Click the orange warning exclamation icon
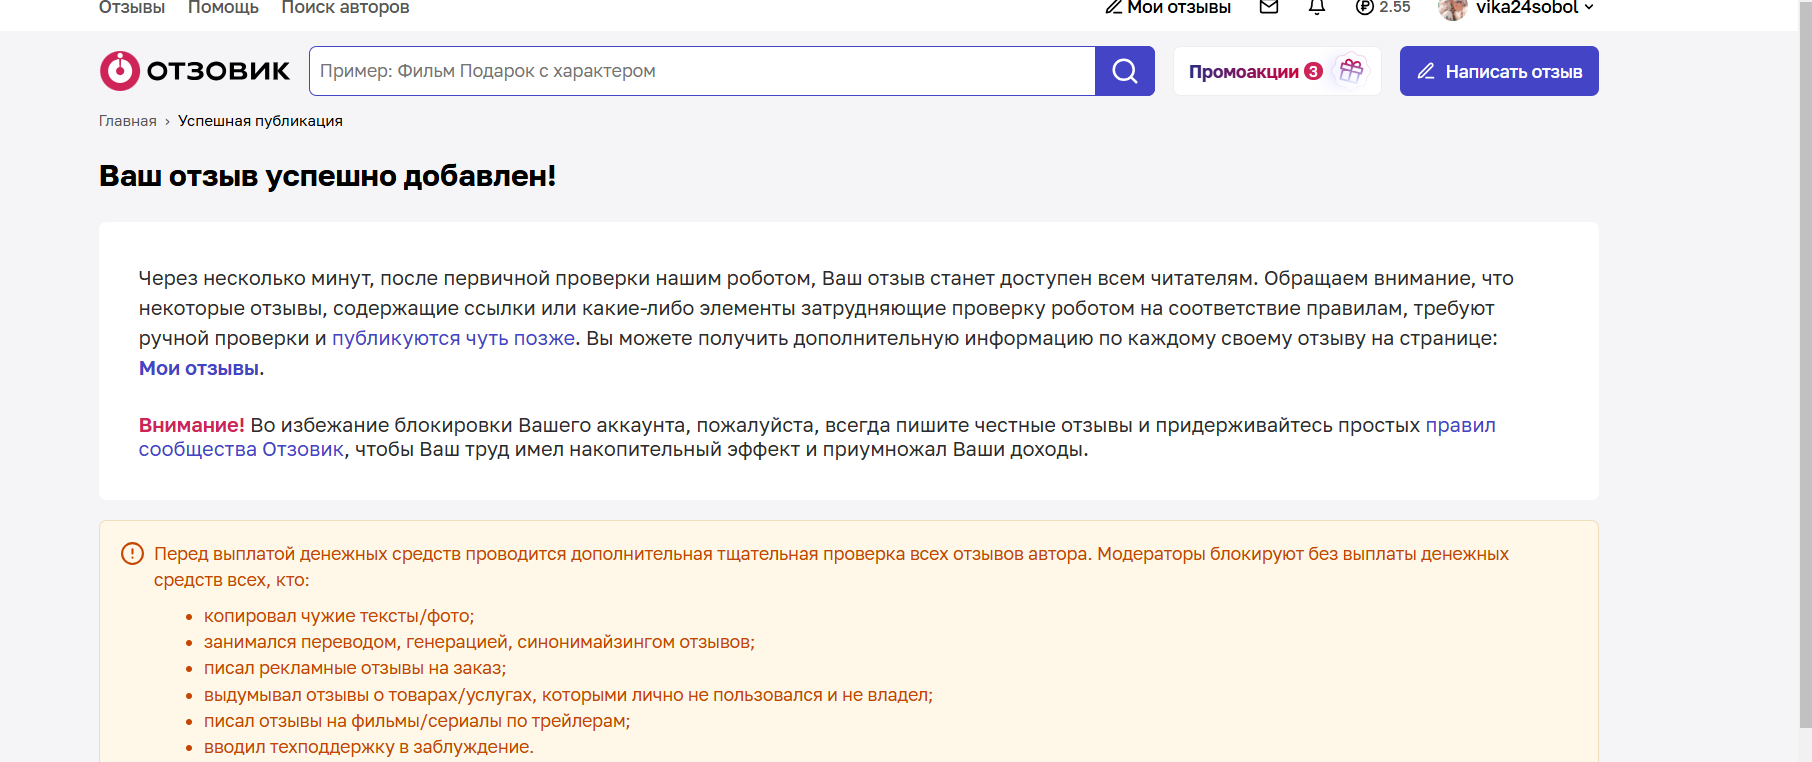This screenshot has width=1812, height=762. point(132,554)
